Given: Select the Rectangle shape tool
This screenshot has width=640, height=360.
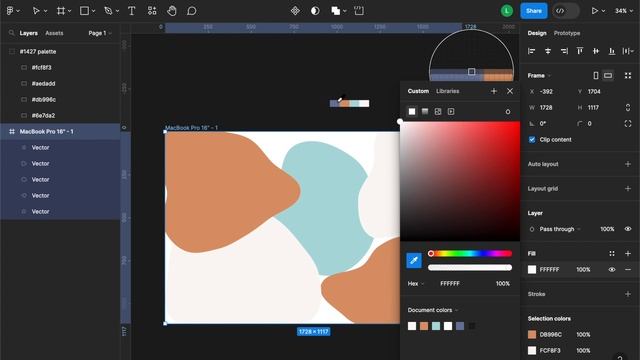Looking at the screenshot, I should tap(84, 11).
